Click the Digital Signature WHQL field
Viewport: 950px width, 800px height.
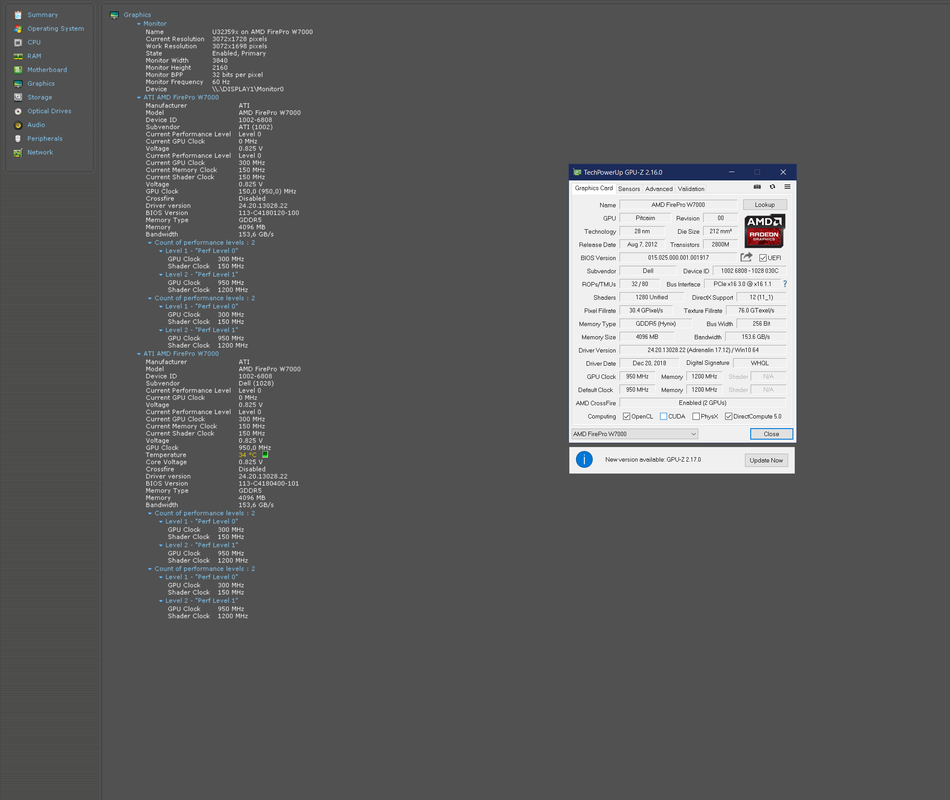click(x=760, y=363)
